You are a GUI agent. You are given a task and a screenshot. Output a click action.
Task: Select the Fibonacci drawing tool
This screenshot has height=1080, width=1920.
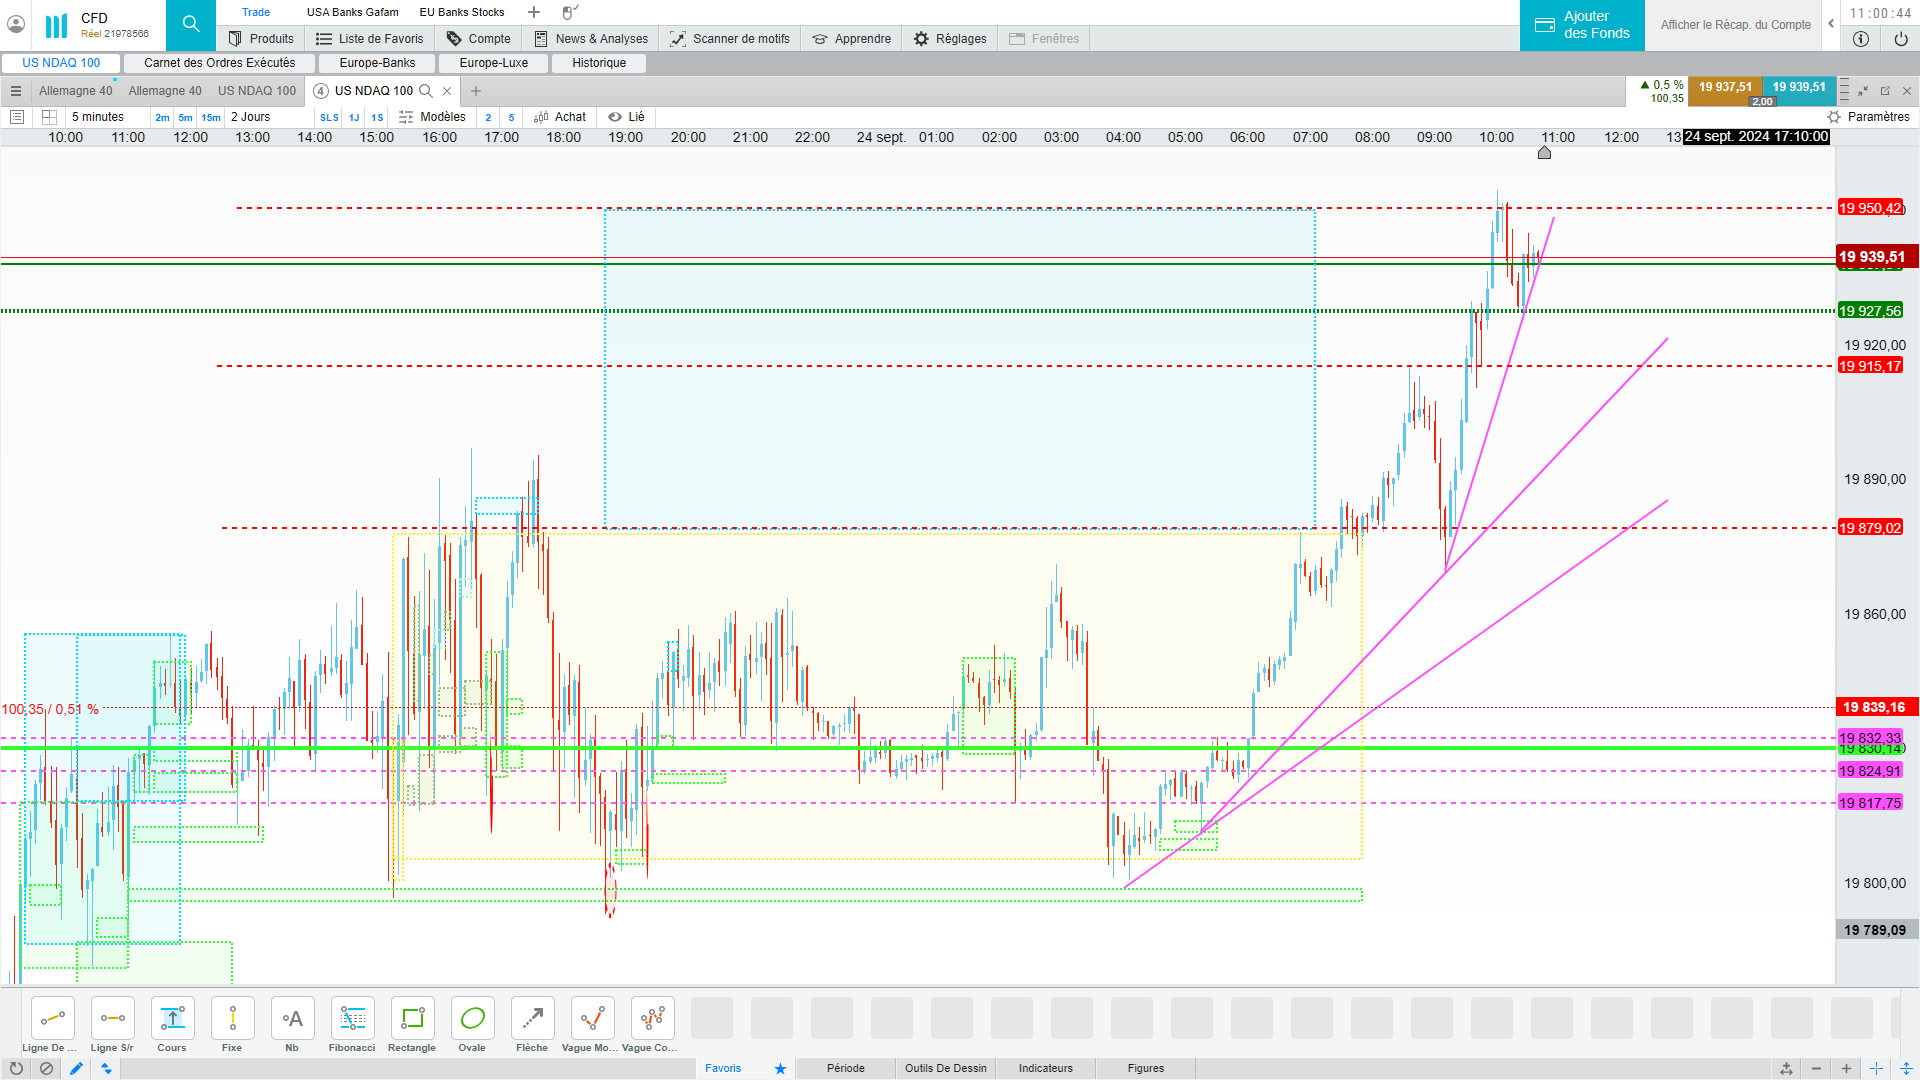tap(352, 1019)
